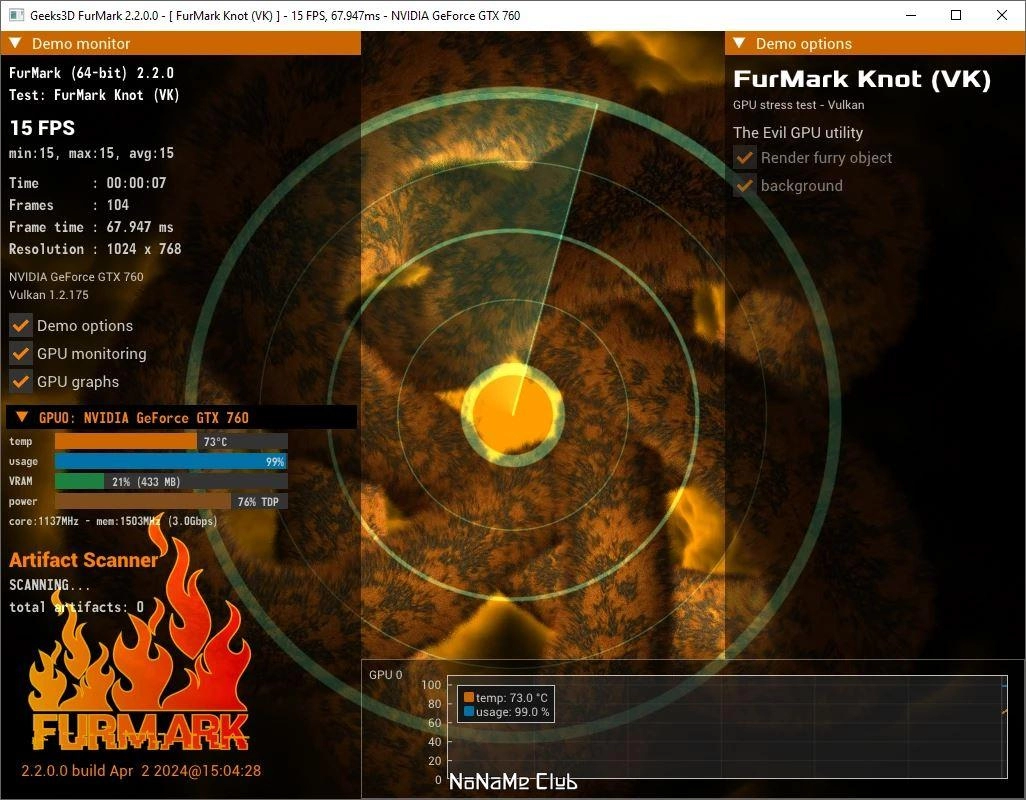This screenshot has height=800, width=1026.
Task: Click the 'SCANNING...' status text
Action: tap(50, 585)
